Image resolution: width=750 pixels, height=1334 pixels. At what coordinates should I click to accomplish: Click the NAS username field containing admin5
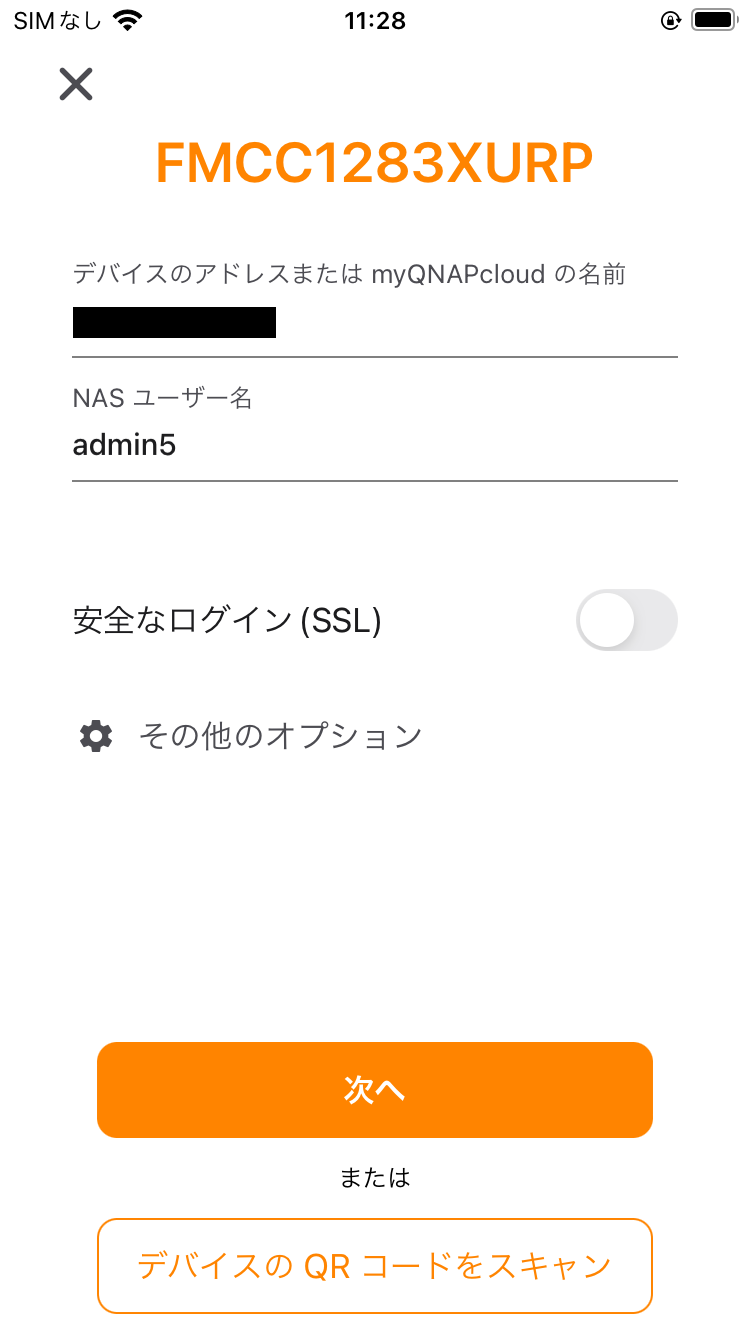point(374,445)
